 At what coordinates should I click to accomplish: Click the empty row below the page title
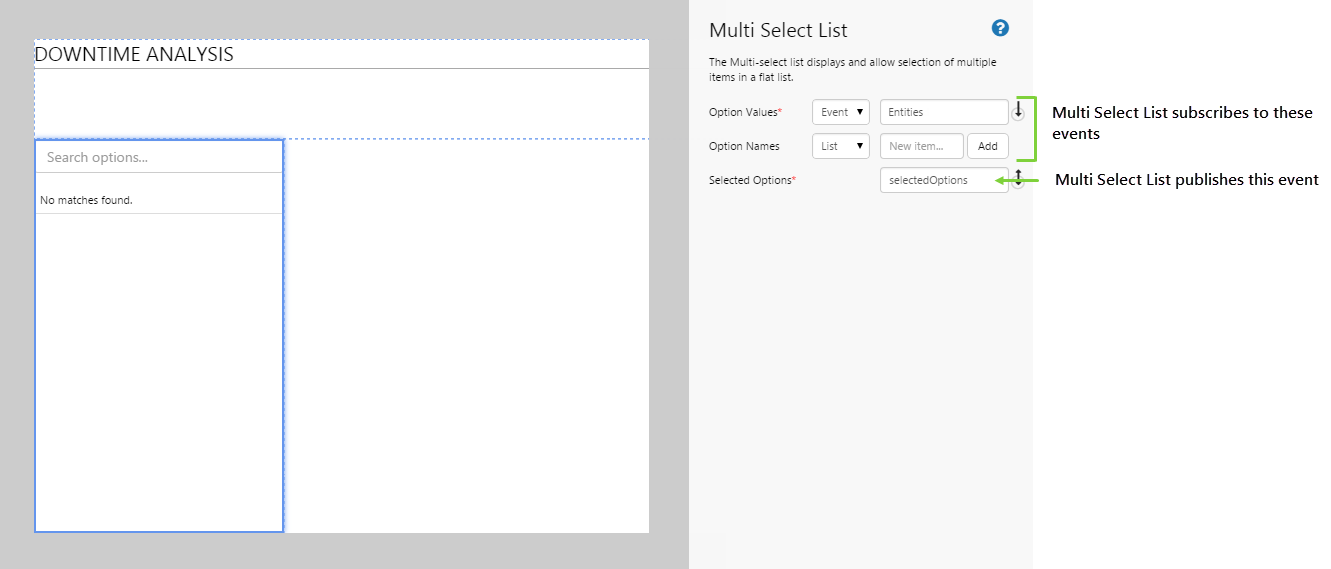[340, 103]
